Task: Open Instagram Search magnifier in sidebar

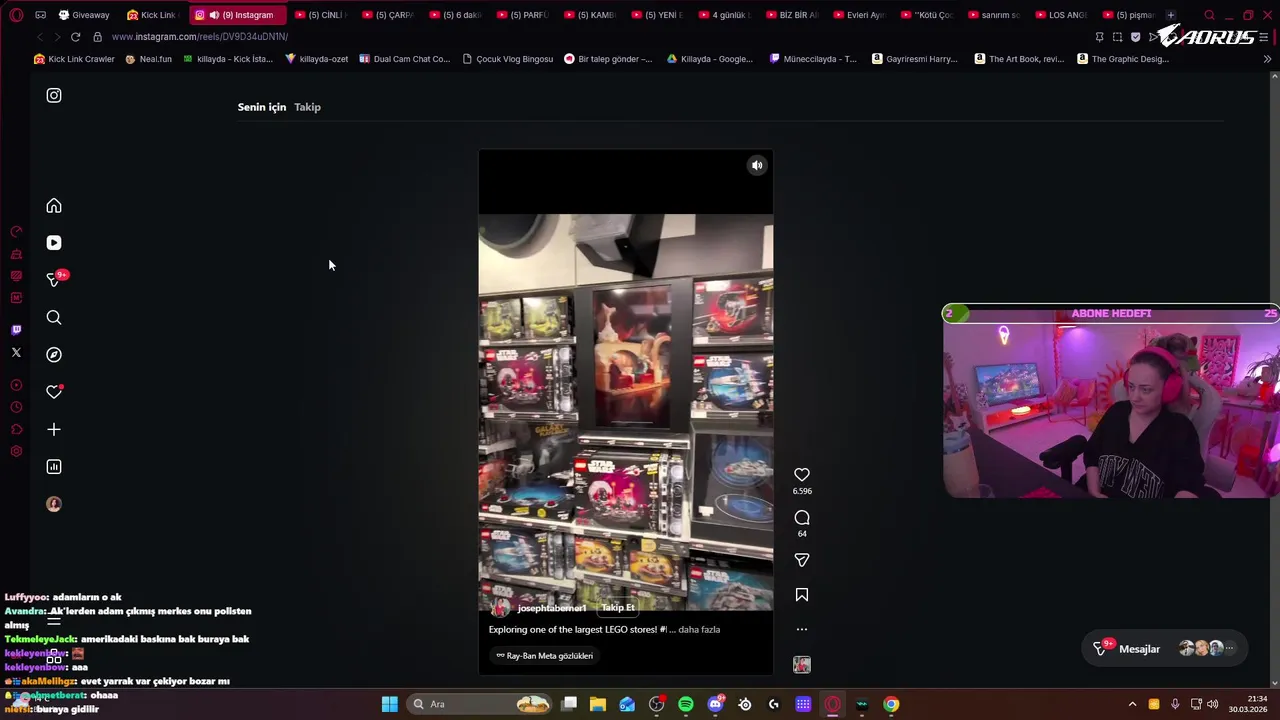Action: [x=54, y=317]
